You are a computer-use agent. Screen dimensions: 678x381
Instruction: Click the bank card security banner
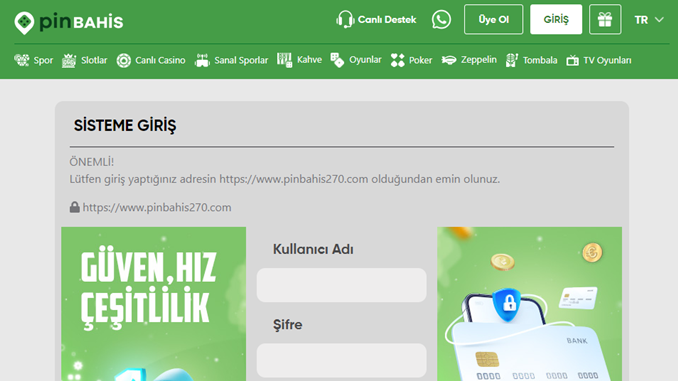point(530,304)
